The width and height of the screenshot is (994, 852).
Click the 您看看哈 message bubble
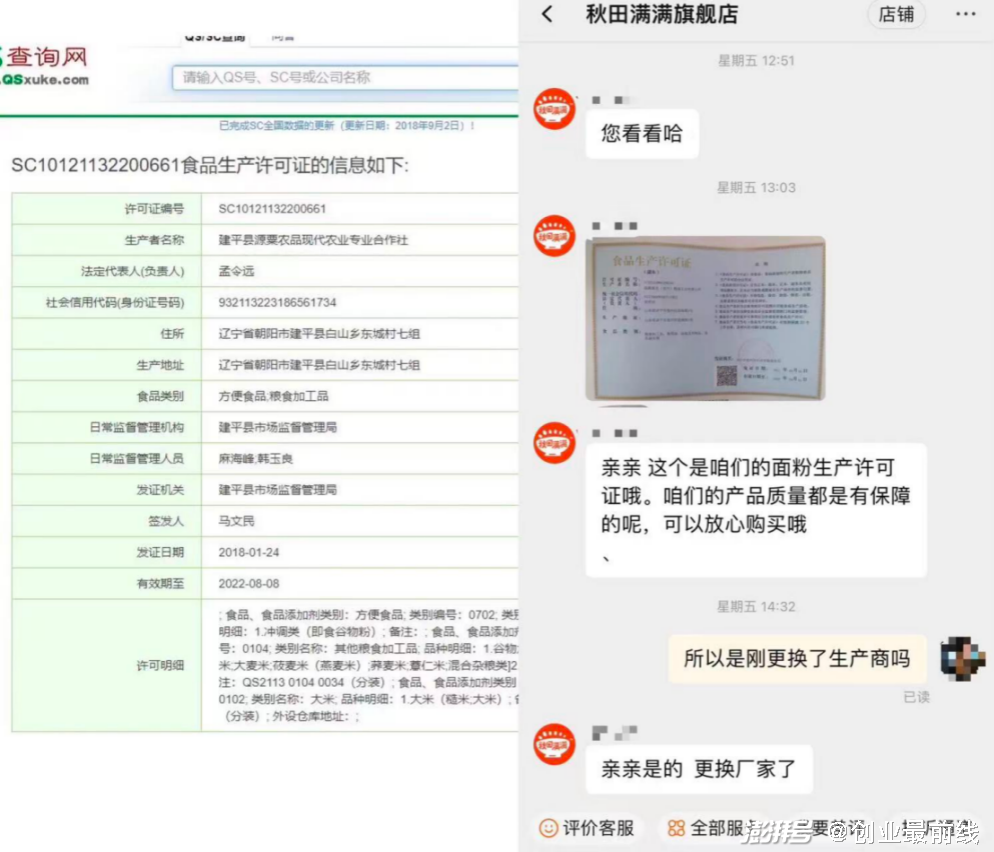pos(641,133)
